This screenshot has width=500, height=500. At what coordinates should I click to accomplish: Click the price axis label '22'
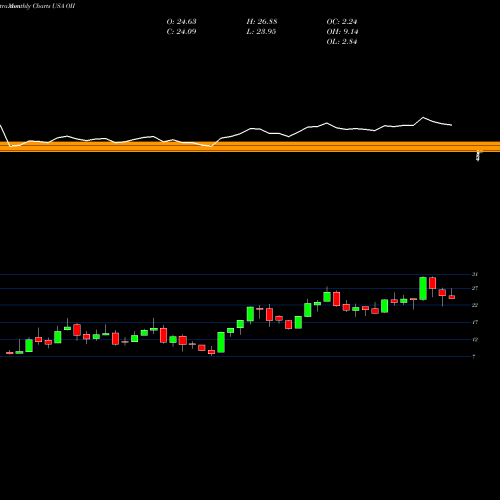tap(475, 305)
